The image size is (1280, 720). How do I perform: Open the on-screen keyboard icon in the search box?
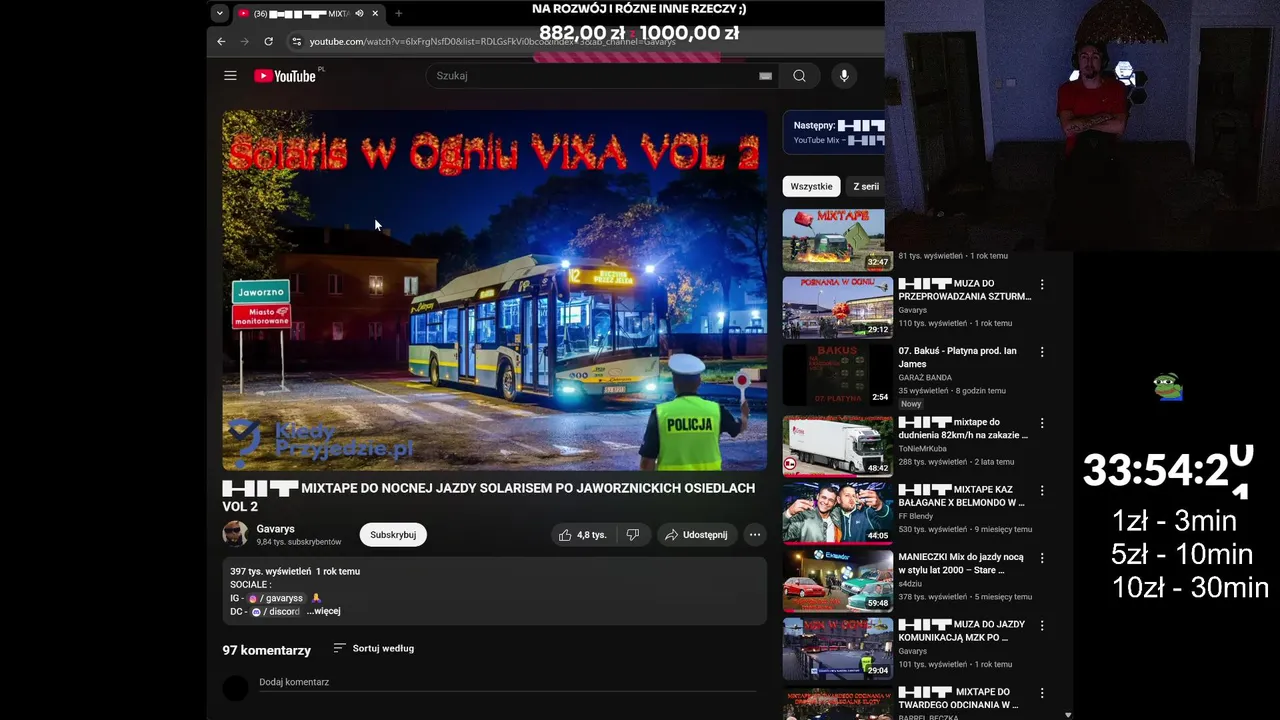pyautogui.click(x=765, y=76)
